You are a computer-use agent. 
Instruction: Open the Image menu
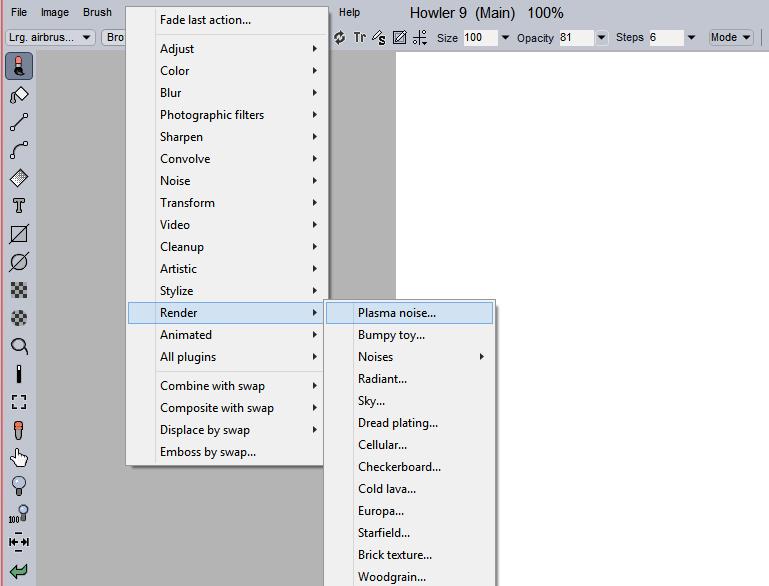pos(55,13)
